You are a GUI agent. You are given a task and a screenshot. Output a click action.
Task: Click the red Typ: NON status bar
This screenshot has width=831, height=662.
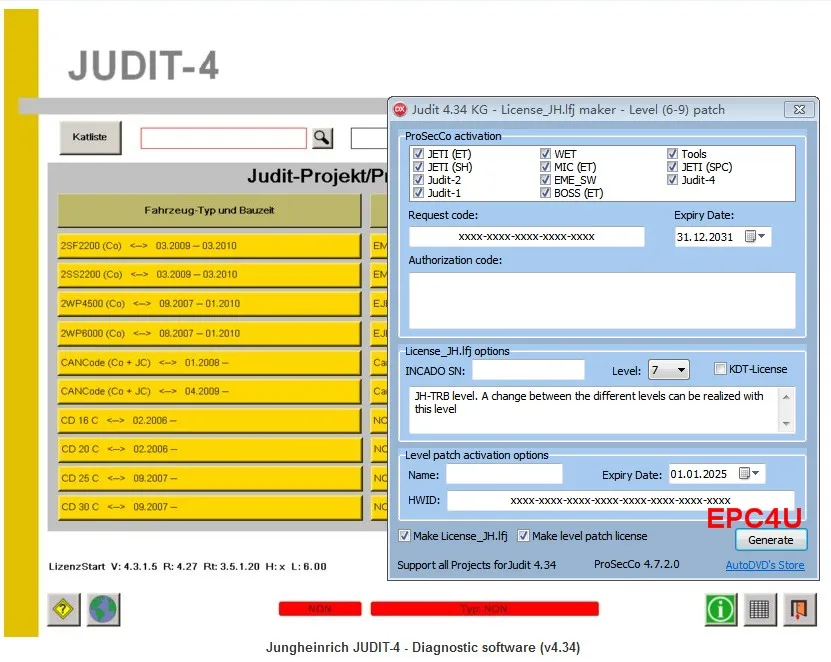point(484,609)
